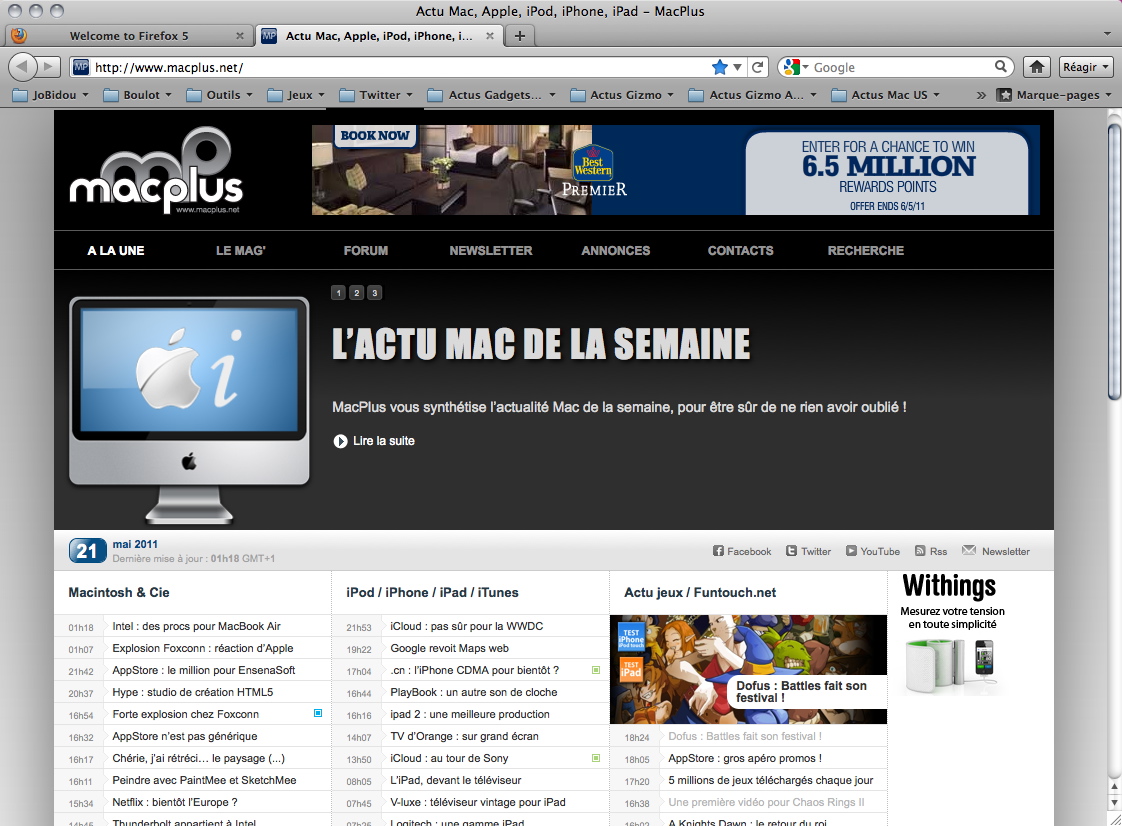Image resolution: width=1122 pixels, height=826 pixels.
Task: Click the Dofus Battles game thumbnail
Action: click(x=748, y=669)
